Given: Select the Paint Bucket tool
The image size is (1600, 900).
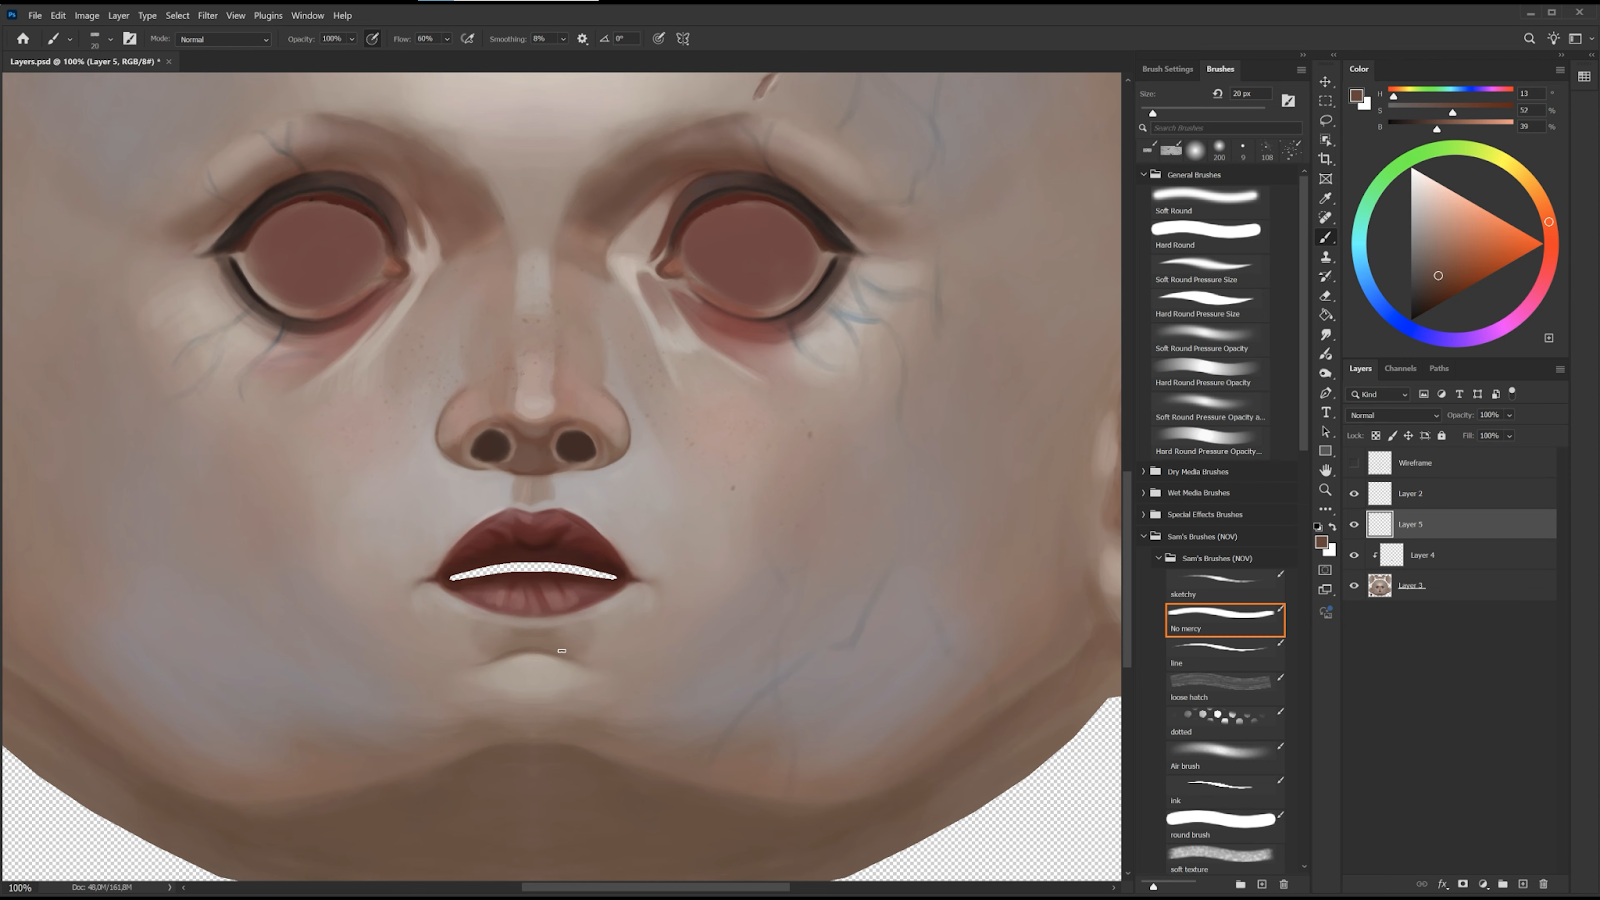Looking at the screenshot, I should coord(1326,315).
